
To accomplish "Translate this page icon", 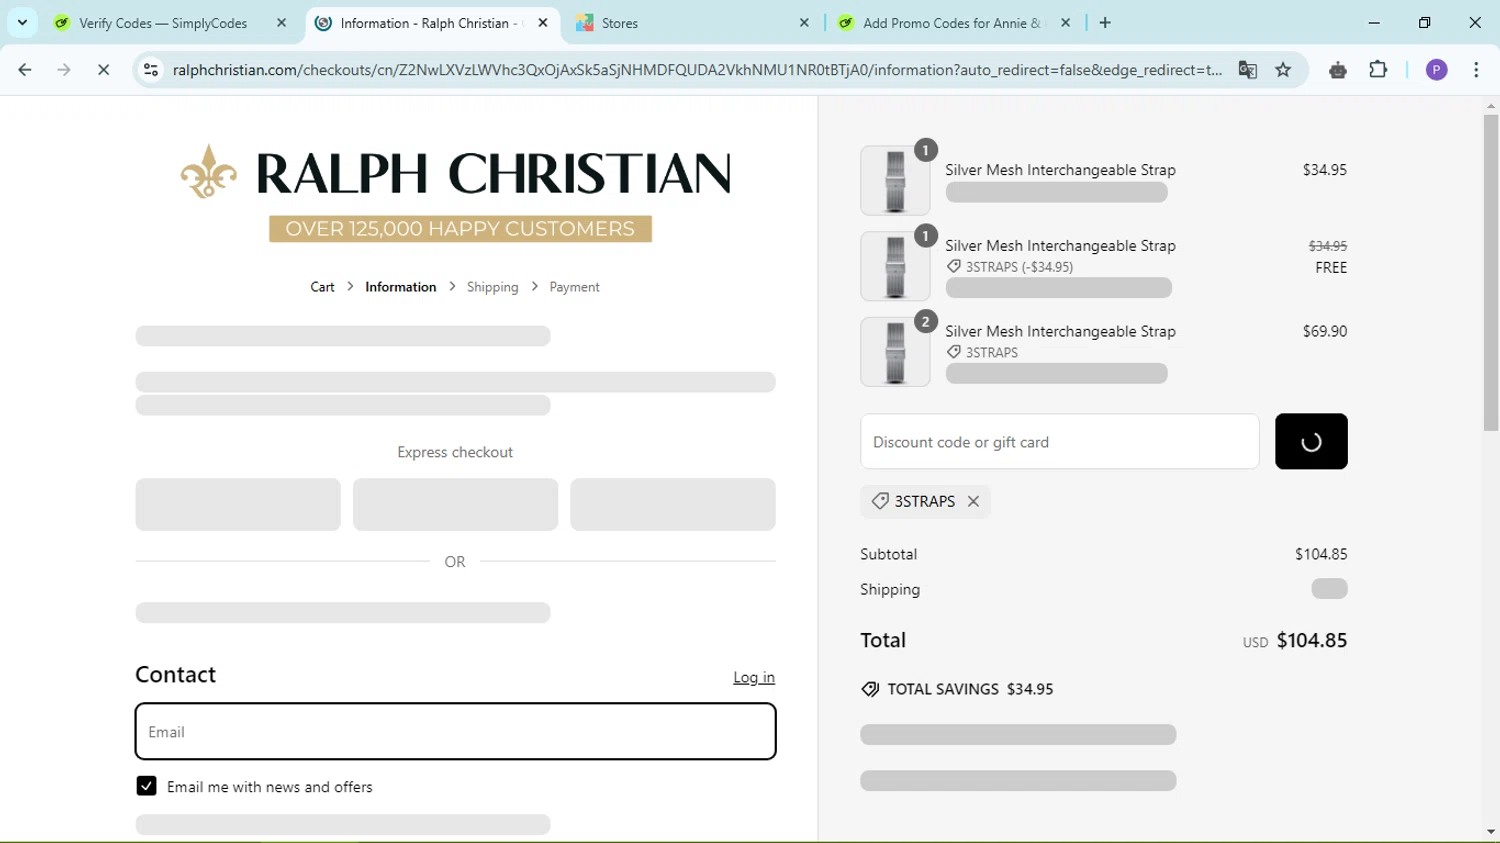I will pyautogui.click(x=1247, y=70).
